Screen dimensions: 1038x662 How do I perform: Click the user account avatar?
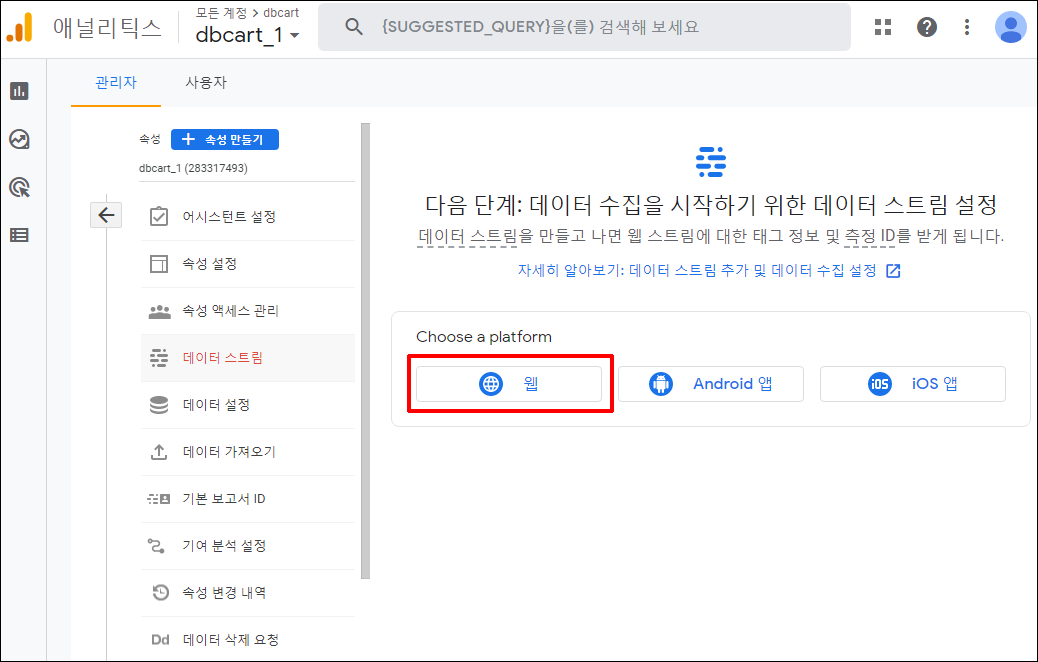click(1010, 27)
